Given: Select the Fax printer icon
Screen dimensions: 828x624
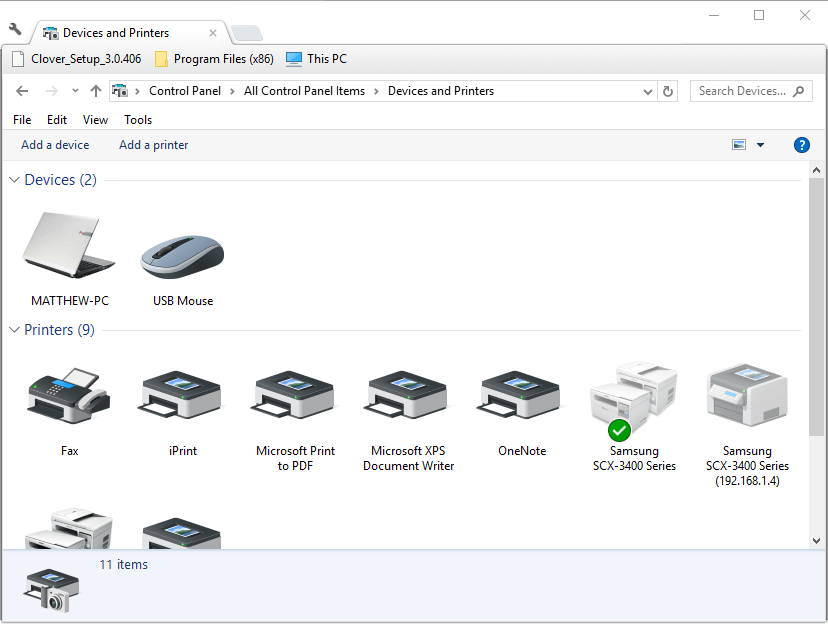Looking at the screenshot, I should point(69,396).
